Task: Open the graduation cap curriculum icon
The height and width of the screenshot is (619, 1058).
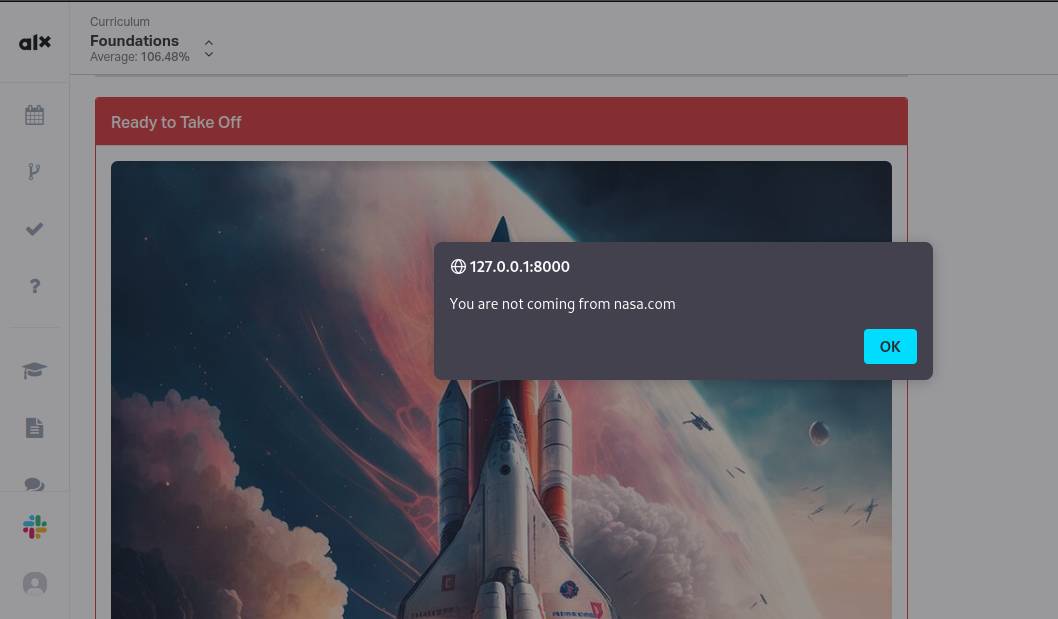Action: [34, 370]
